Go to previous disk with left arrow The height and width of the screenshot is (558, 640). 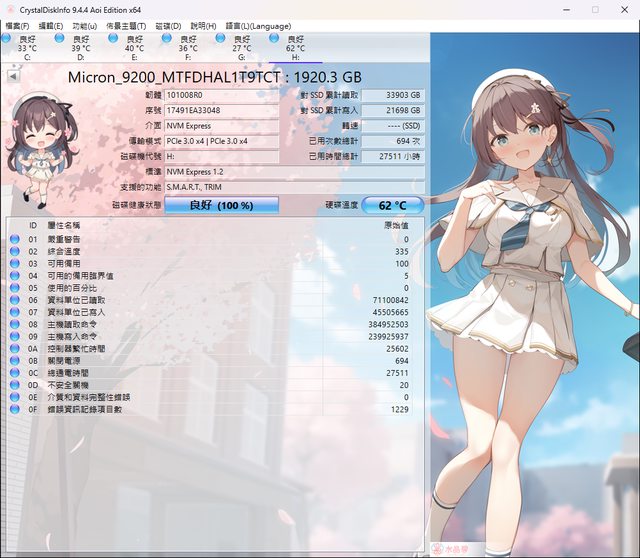[x=13, y=75]
